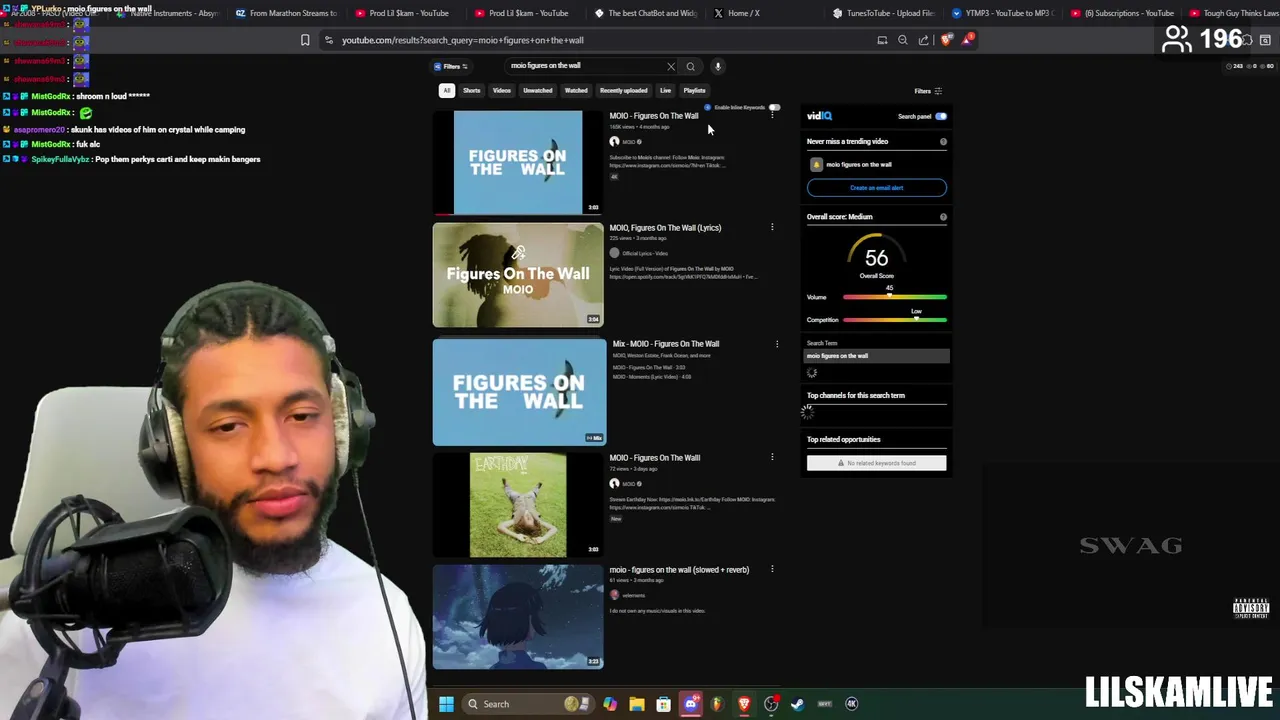Select the Shorts filter chip
This screenshot has height=720, width=1280.
pos(472,91)
